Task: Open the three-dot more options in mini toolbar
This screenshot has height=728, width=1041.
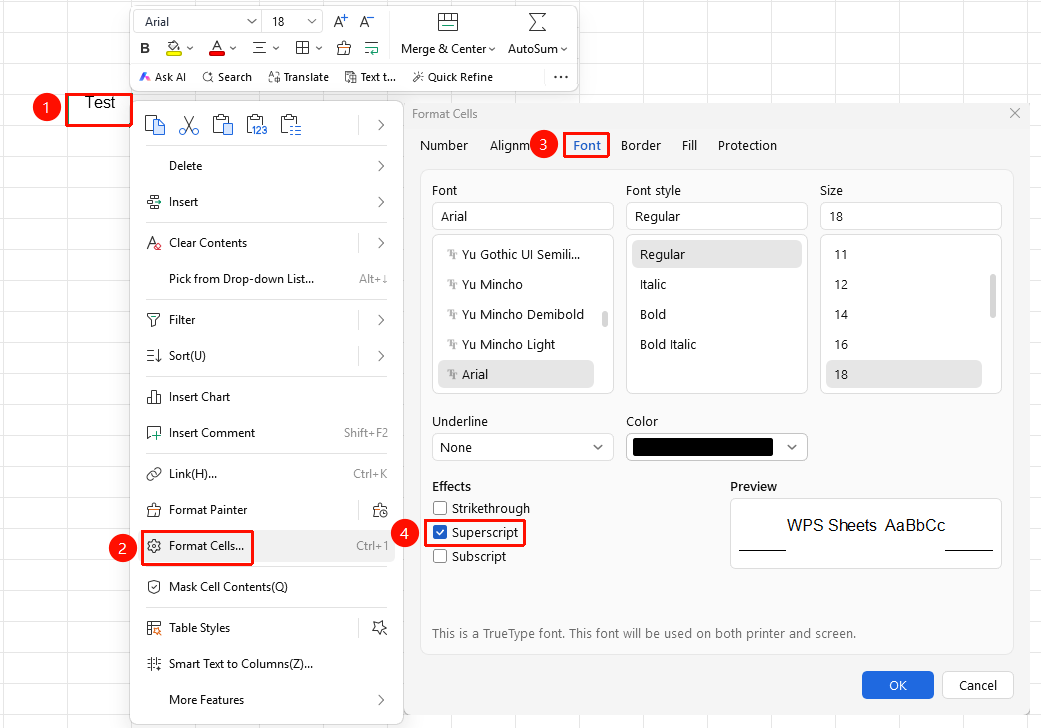Action: [x=561, y=77]
